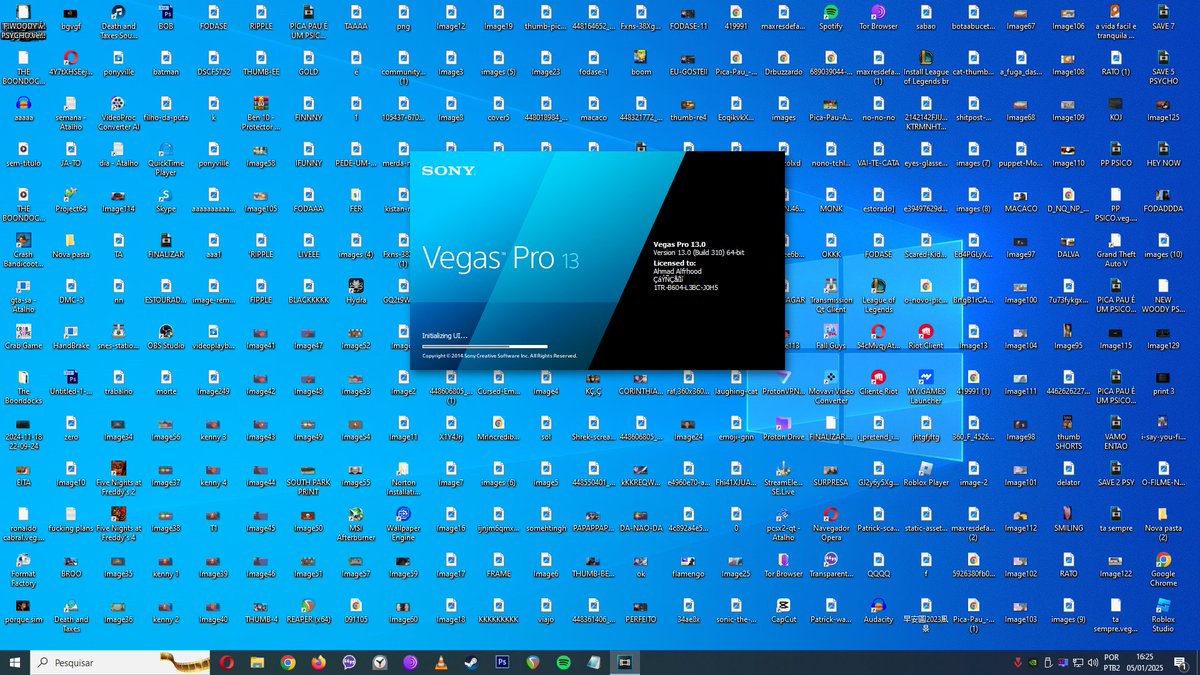Open the Roblox Studio shortcut
Viewport: 1200px width, 675px height.
point(1162,615)
